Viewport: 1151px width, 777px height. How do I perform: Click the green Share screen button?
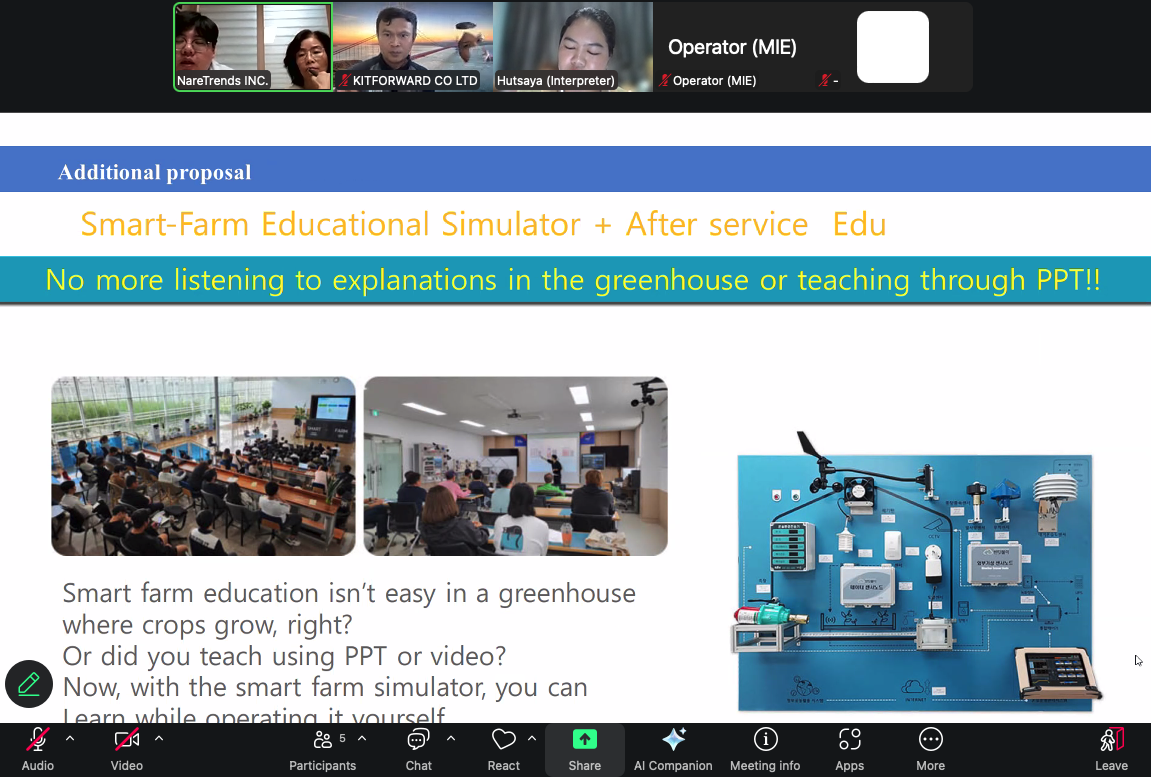pyautogui.click(x=584, y=749)
